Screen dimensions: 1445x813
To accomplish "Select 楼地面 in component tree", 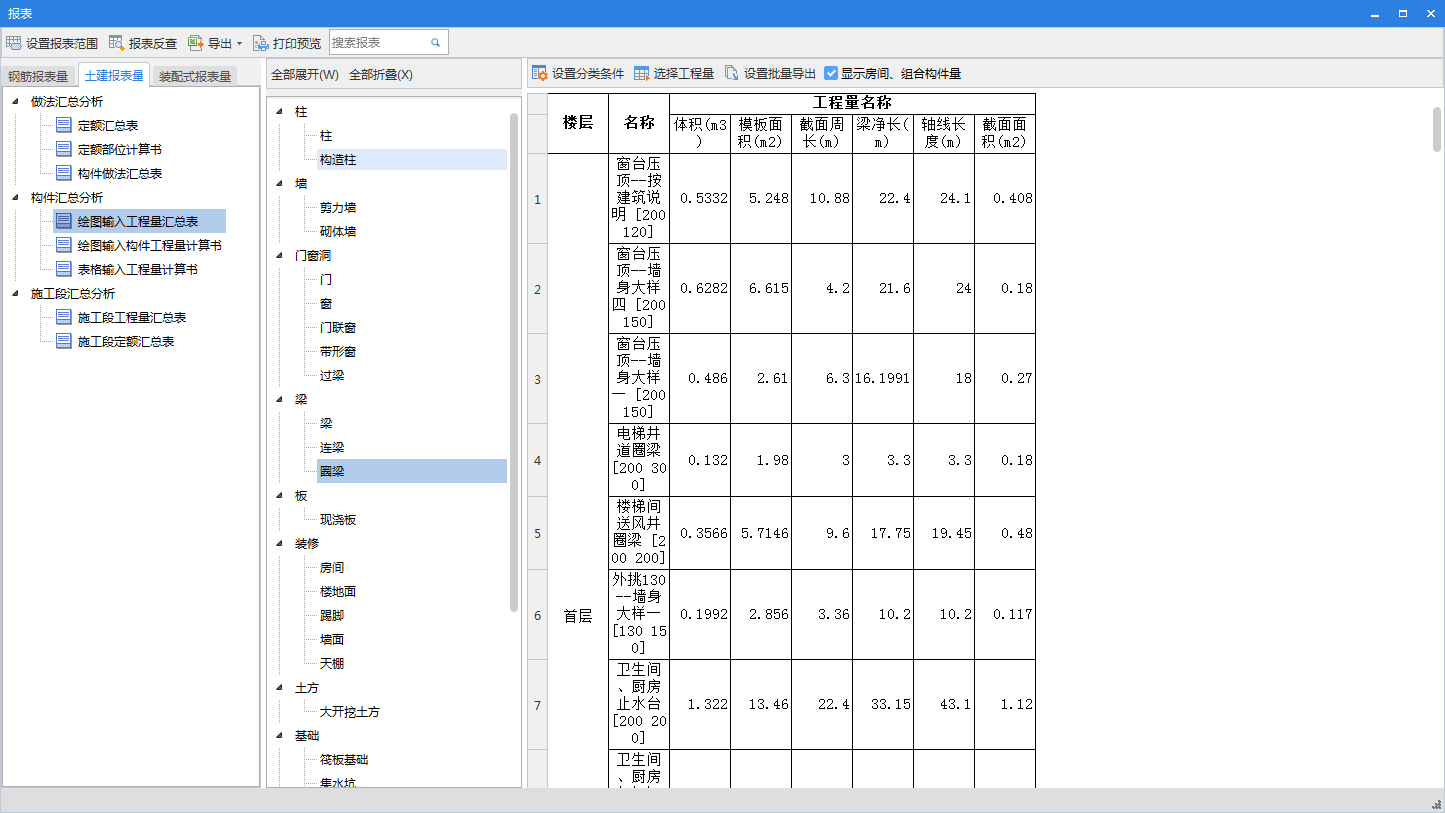I will [x=338, y=591].
